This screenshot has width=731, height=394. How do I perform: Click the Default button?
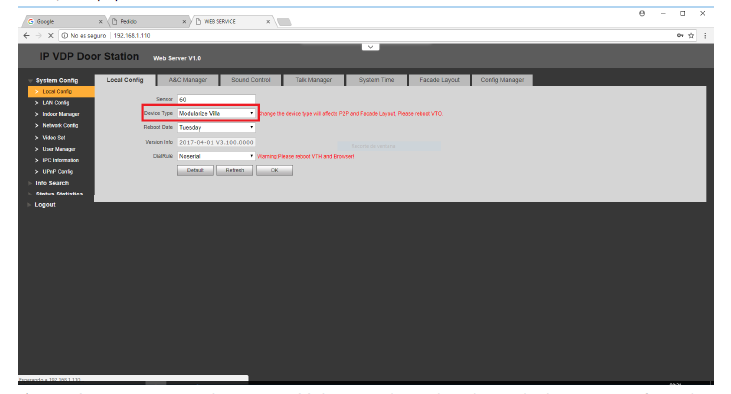195,171
